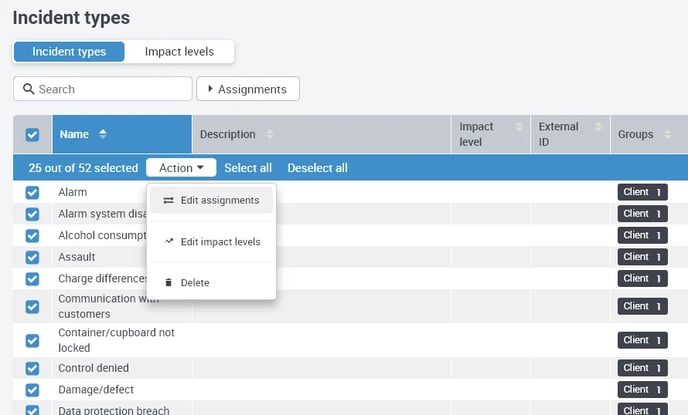Sort by the Groups column header
The height and width of the screenshot is (415, 688).
(x=649, y=134)
